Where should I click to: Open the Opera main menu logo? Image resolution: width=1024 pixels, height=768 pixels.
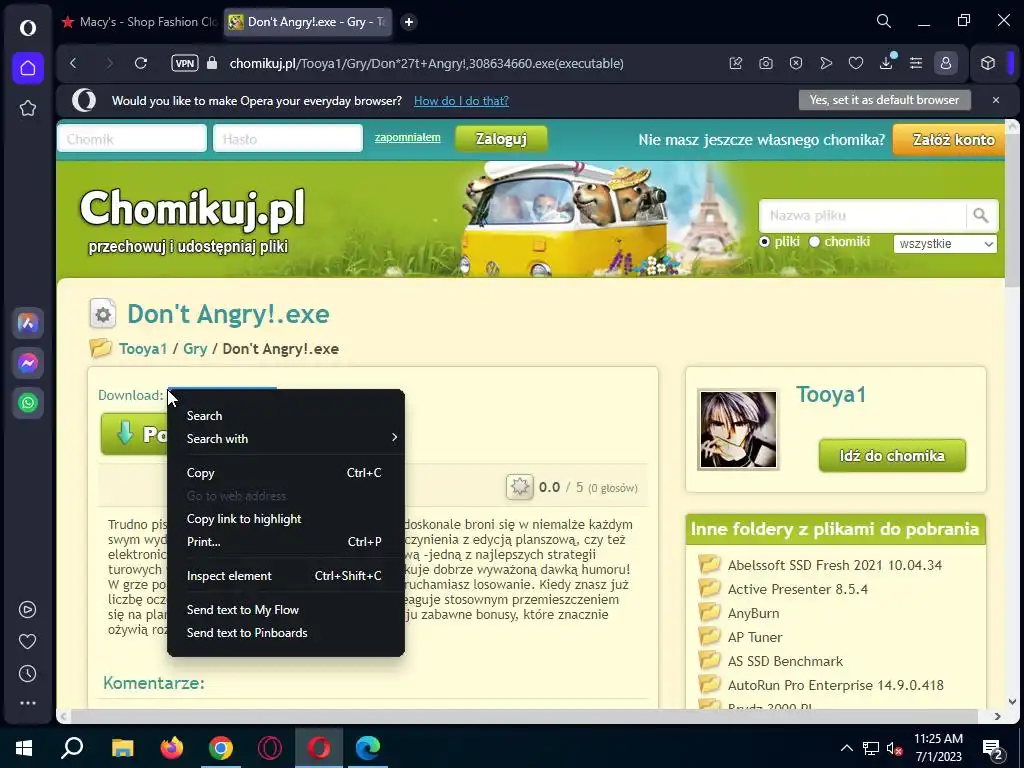tap(27, 27)
